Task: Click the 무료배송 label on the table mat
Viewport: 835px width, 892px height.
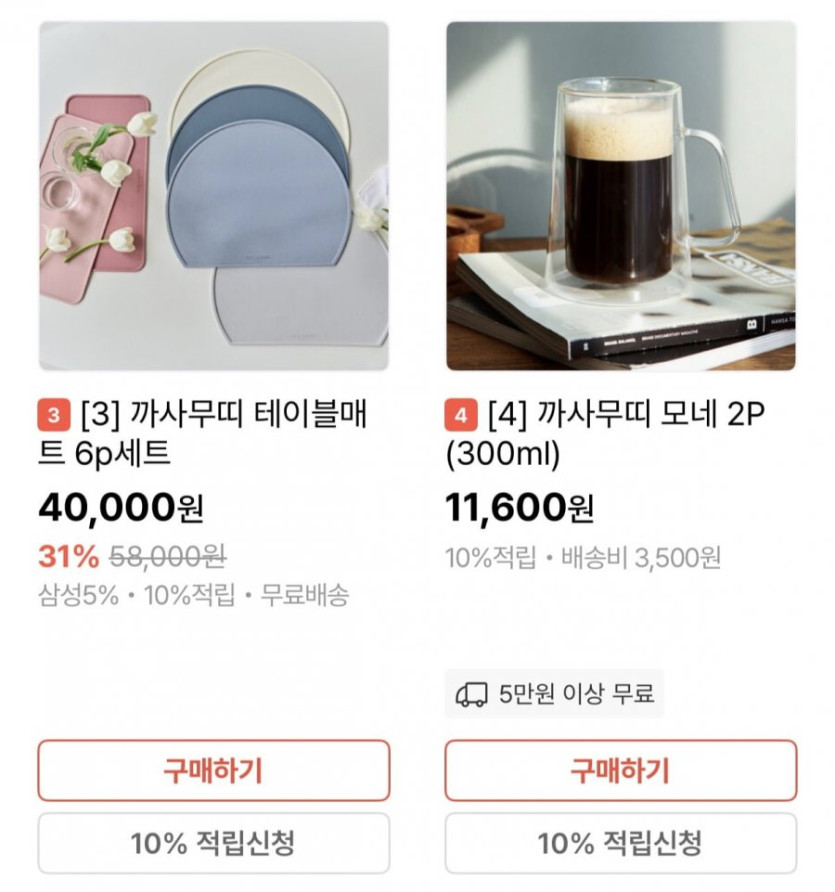Action: [305, 596]
